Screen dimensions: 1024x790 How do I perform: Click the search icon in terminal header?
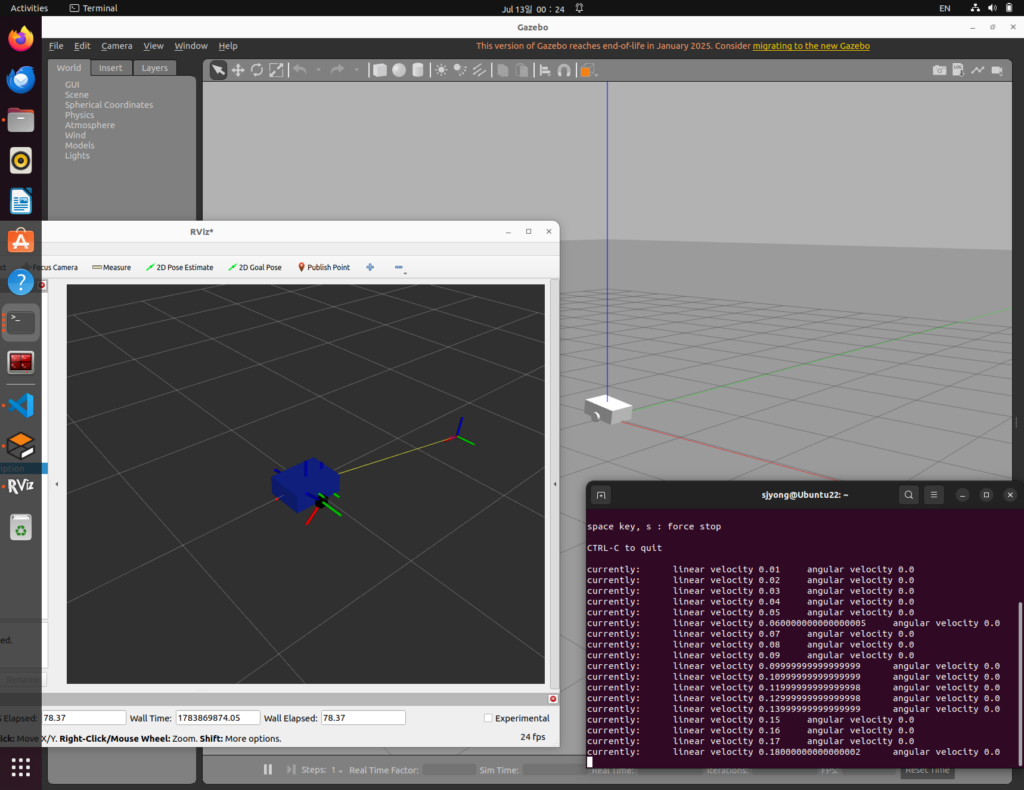pos(908,495)
